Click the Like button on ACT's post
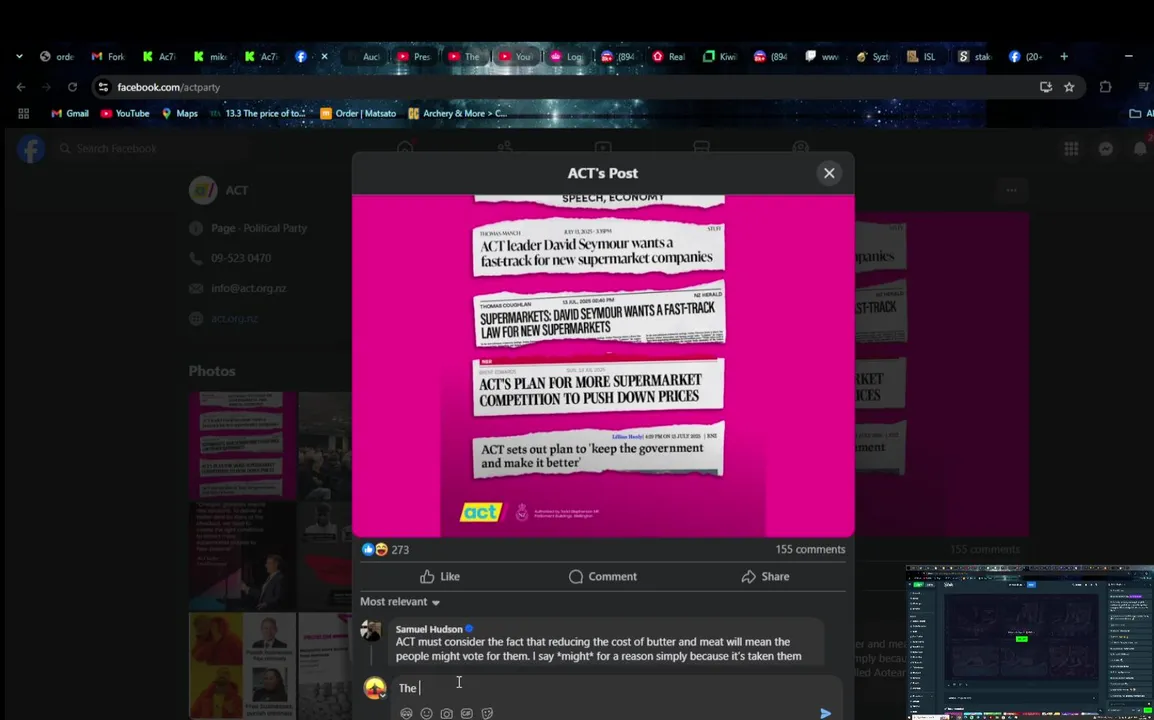The image size is (1154, 720). [440, 576]
